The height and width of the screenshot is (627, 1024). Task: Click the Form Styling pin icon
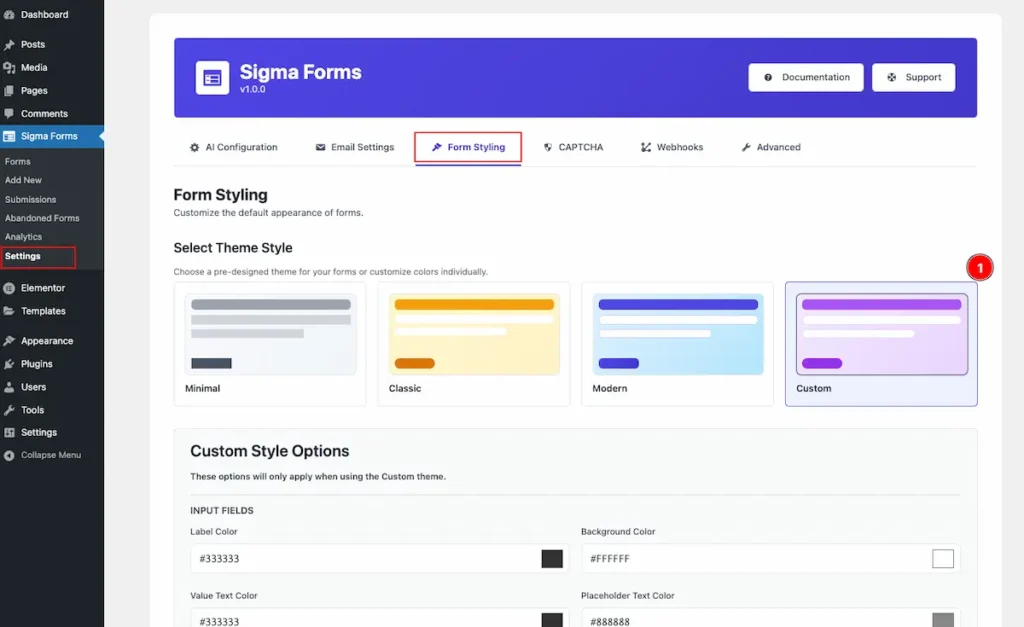pos(437,148)
